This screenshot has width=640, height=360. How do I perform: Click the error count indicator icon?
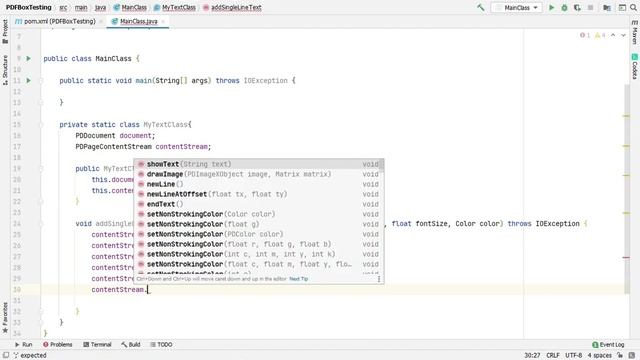[585, 35]
